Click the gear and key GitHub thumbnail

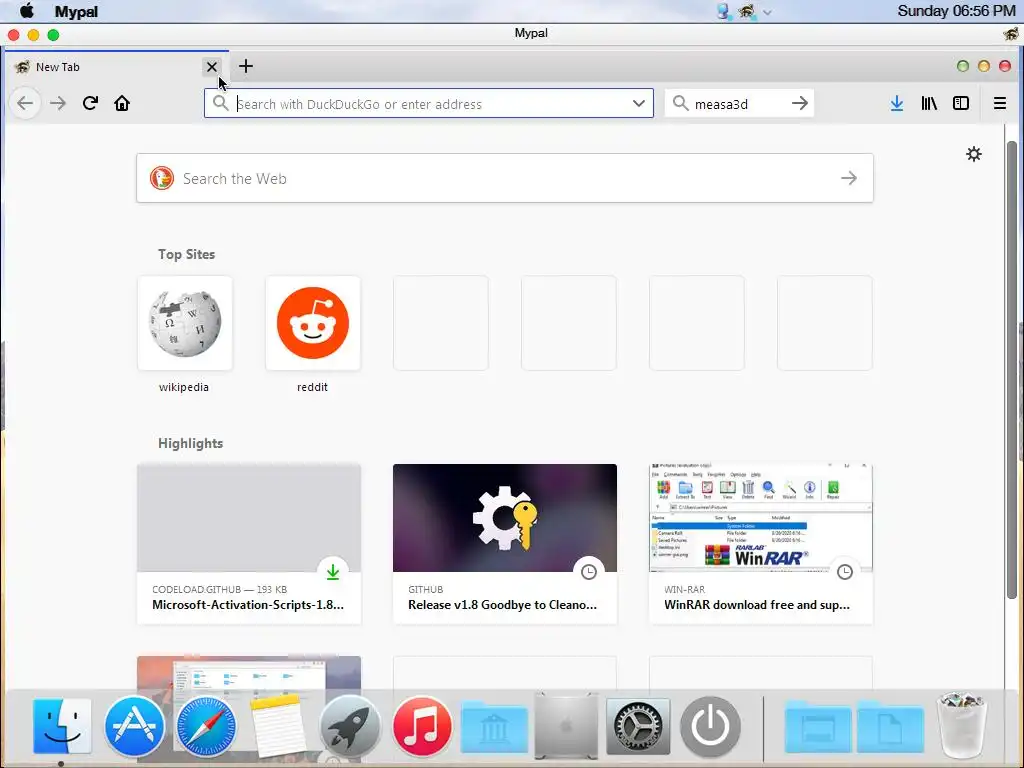[505, 518]
